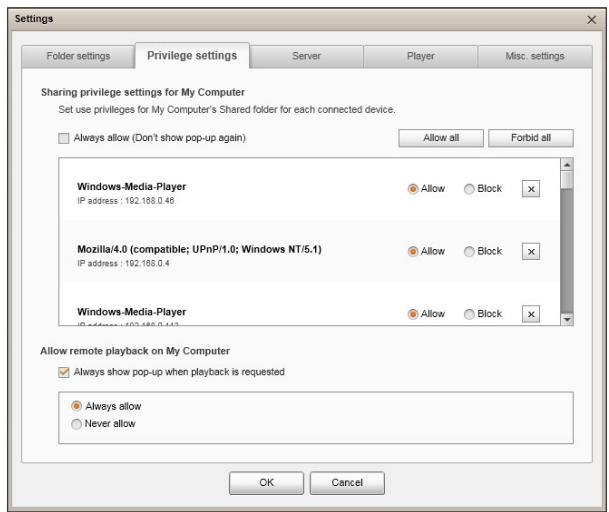Image resolution: width=609 pixels, height=512 pixels.
Task: Enable Always allow (Don't show pop-up again)
Action: click(x=64, y=138)
